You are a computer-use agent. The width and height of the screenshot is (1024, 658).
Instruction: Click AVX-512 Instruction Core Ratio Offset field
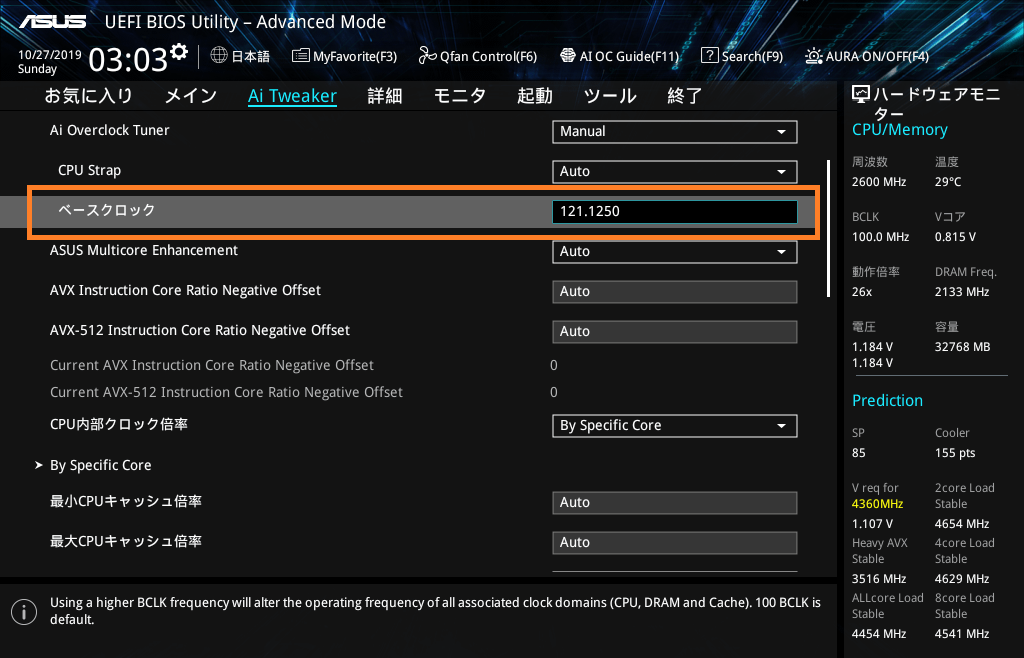pos(675,332)
